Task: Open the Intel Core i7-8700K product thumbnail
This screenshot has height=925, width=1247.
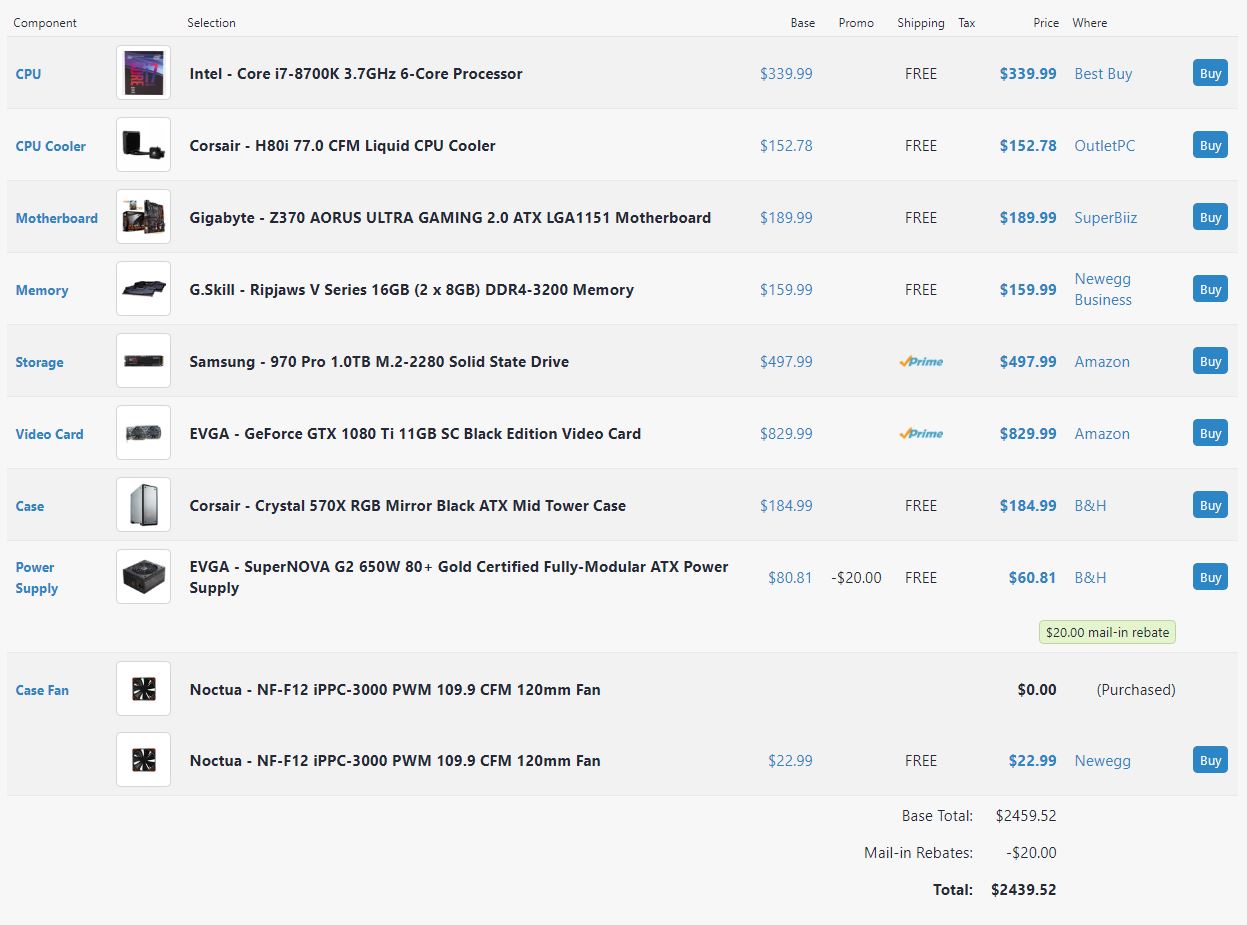Action: click(x=143, y=73)
